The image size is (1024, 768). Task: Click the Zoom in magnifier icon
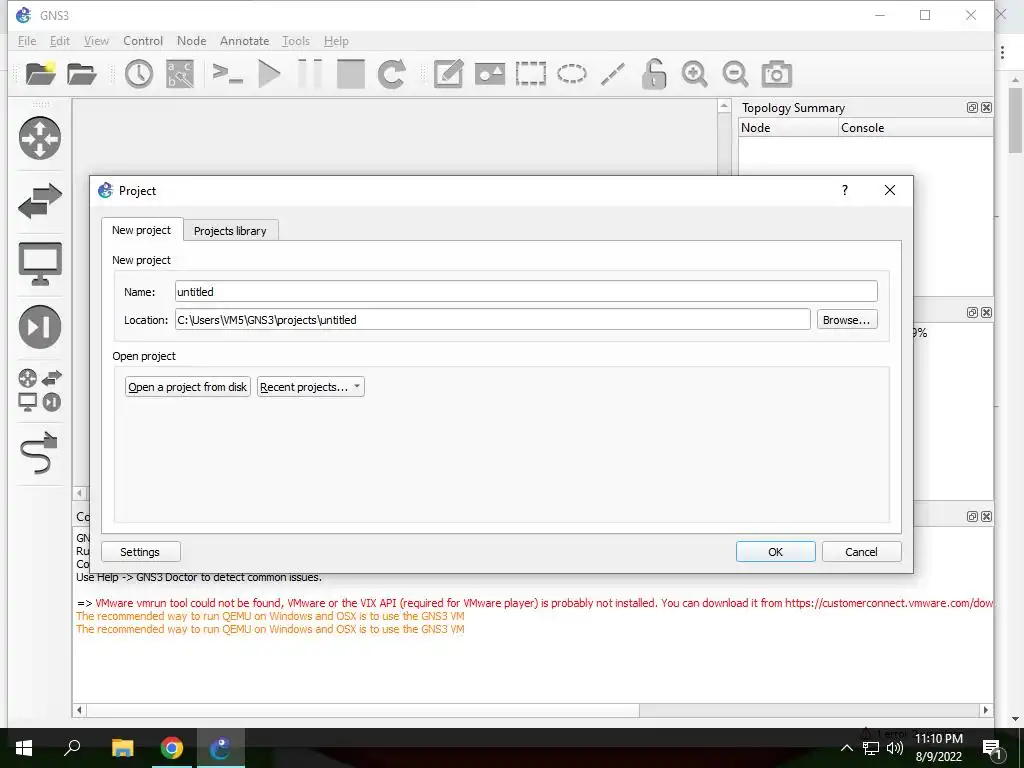694,74
